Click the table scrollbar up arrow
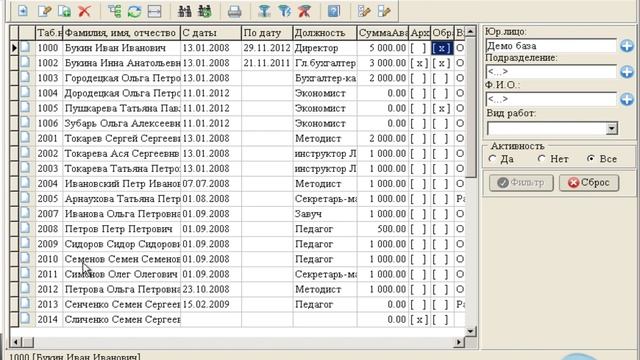Viewport: 640px width, 360px height. coord(471,31)
